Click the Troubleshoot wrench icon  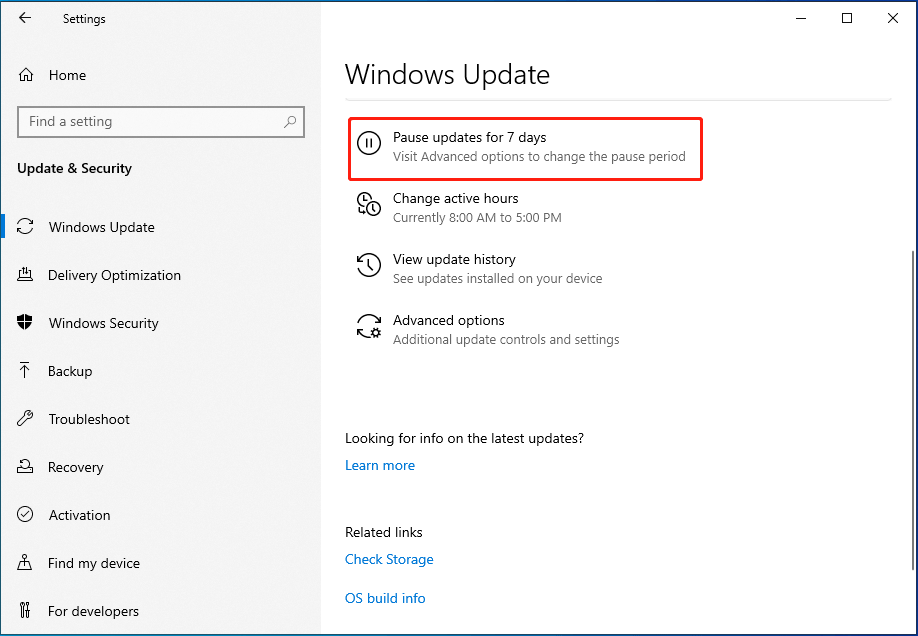(25, 418)
